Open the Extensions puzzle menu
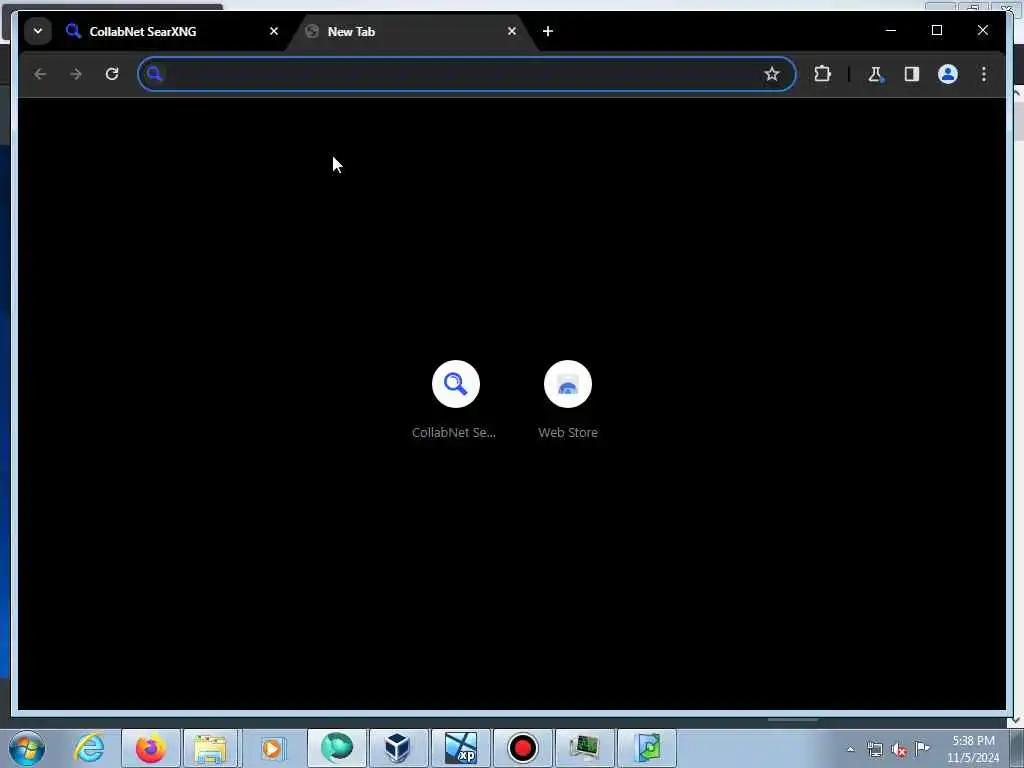The height and width of the screenshot is (768, 1024). pyautogui.click(x=822, y=74)
